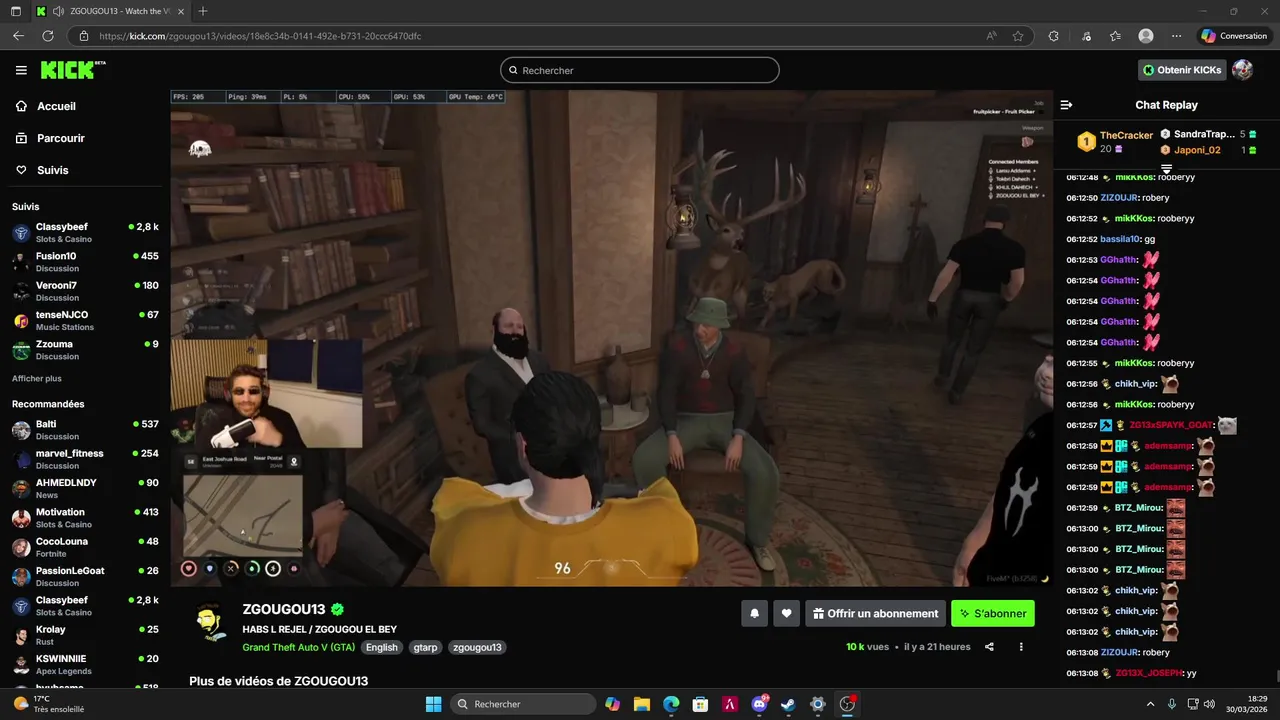Open CocoLouna recommended channel
The width and height of the screenshot is (1280, 720).
(x=85, y=547)
